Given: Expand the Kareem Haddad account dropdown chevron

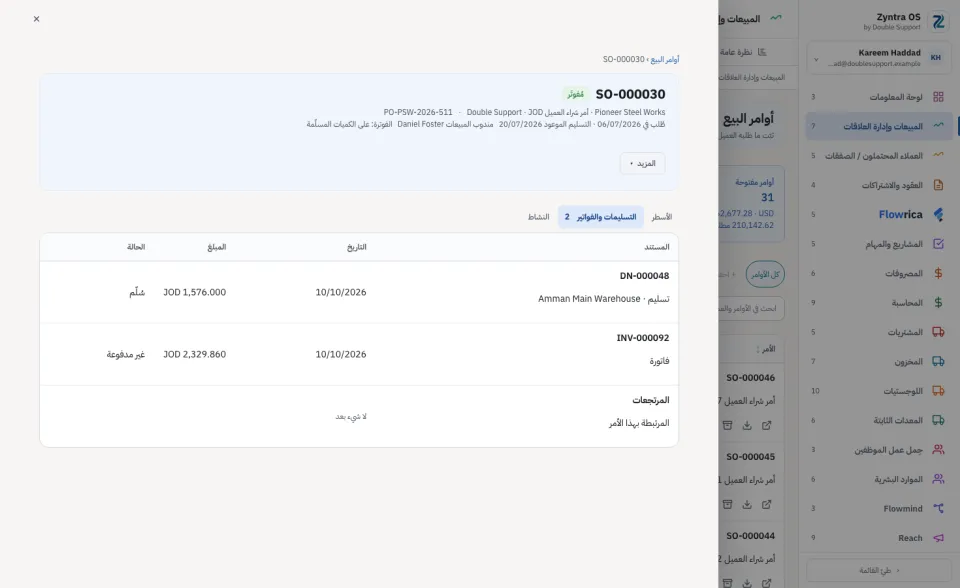Looking at the screenshot, I should point(816,59).
